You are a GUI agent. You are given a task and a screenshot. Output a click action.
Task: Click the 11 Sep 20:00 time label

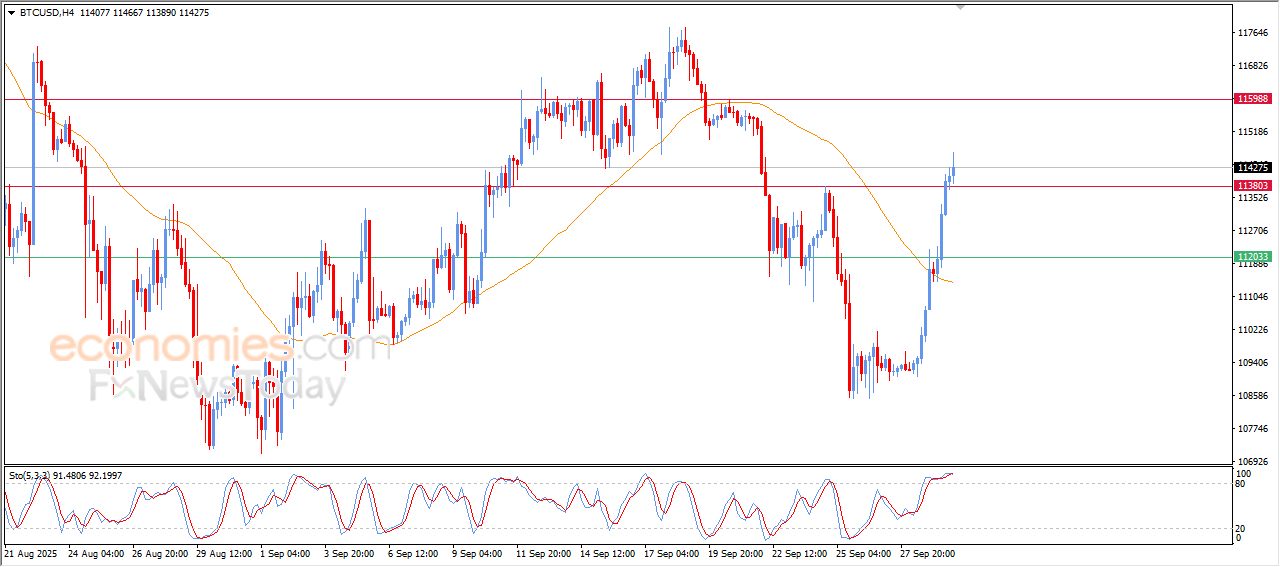point(544,553)
